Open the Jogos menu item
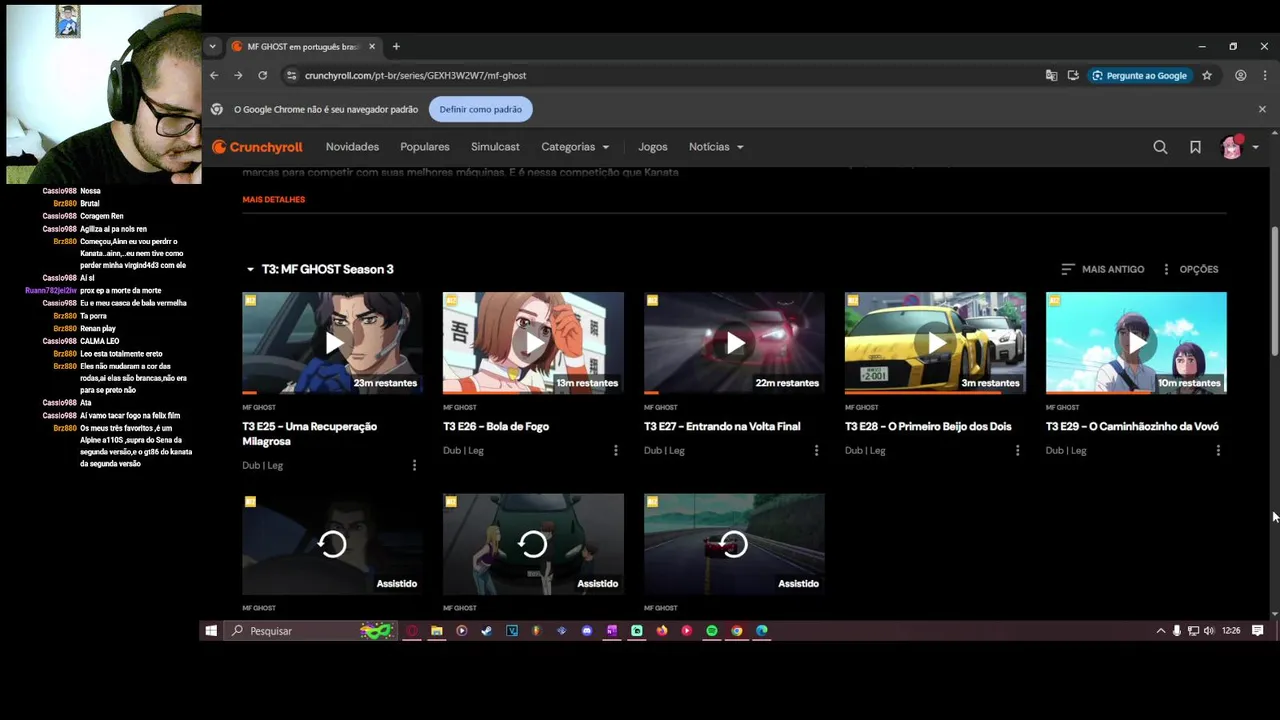 pos(653,147)
